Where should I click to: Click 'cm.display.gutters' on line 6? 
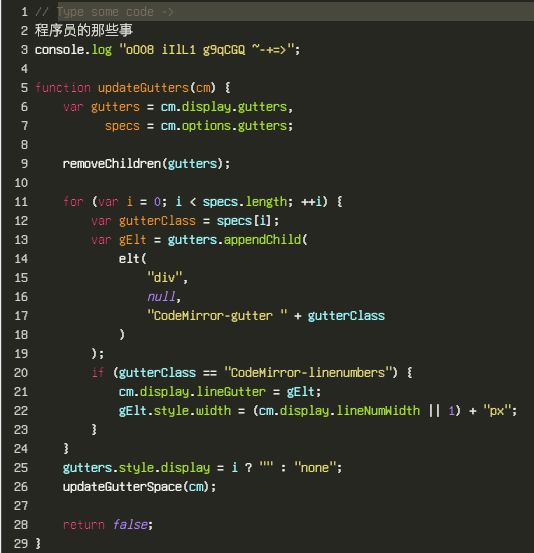coord(224,107)
